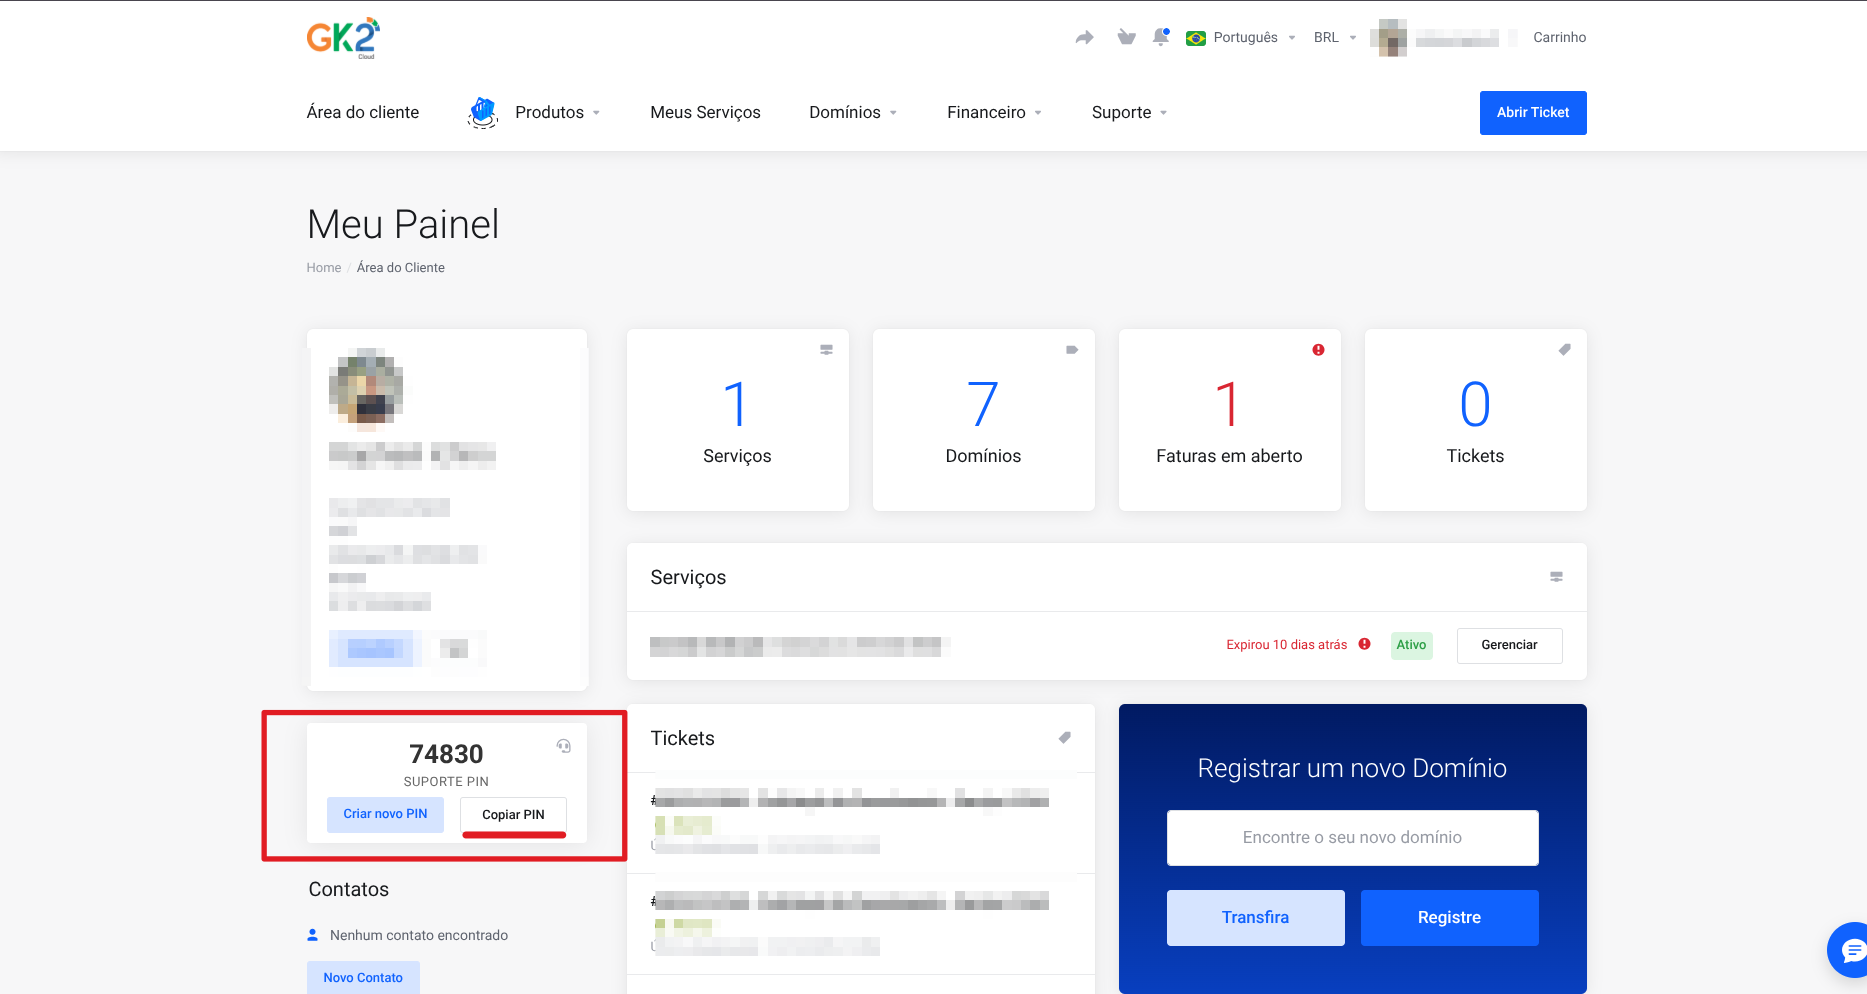This screenshot has width=1867, height=994.
Task: Open the Suporte dropdown menu
Action: point(1129,113)
